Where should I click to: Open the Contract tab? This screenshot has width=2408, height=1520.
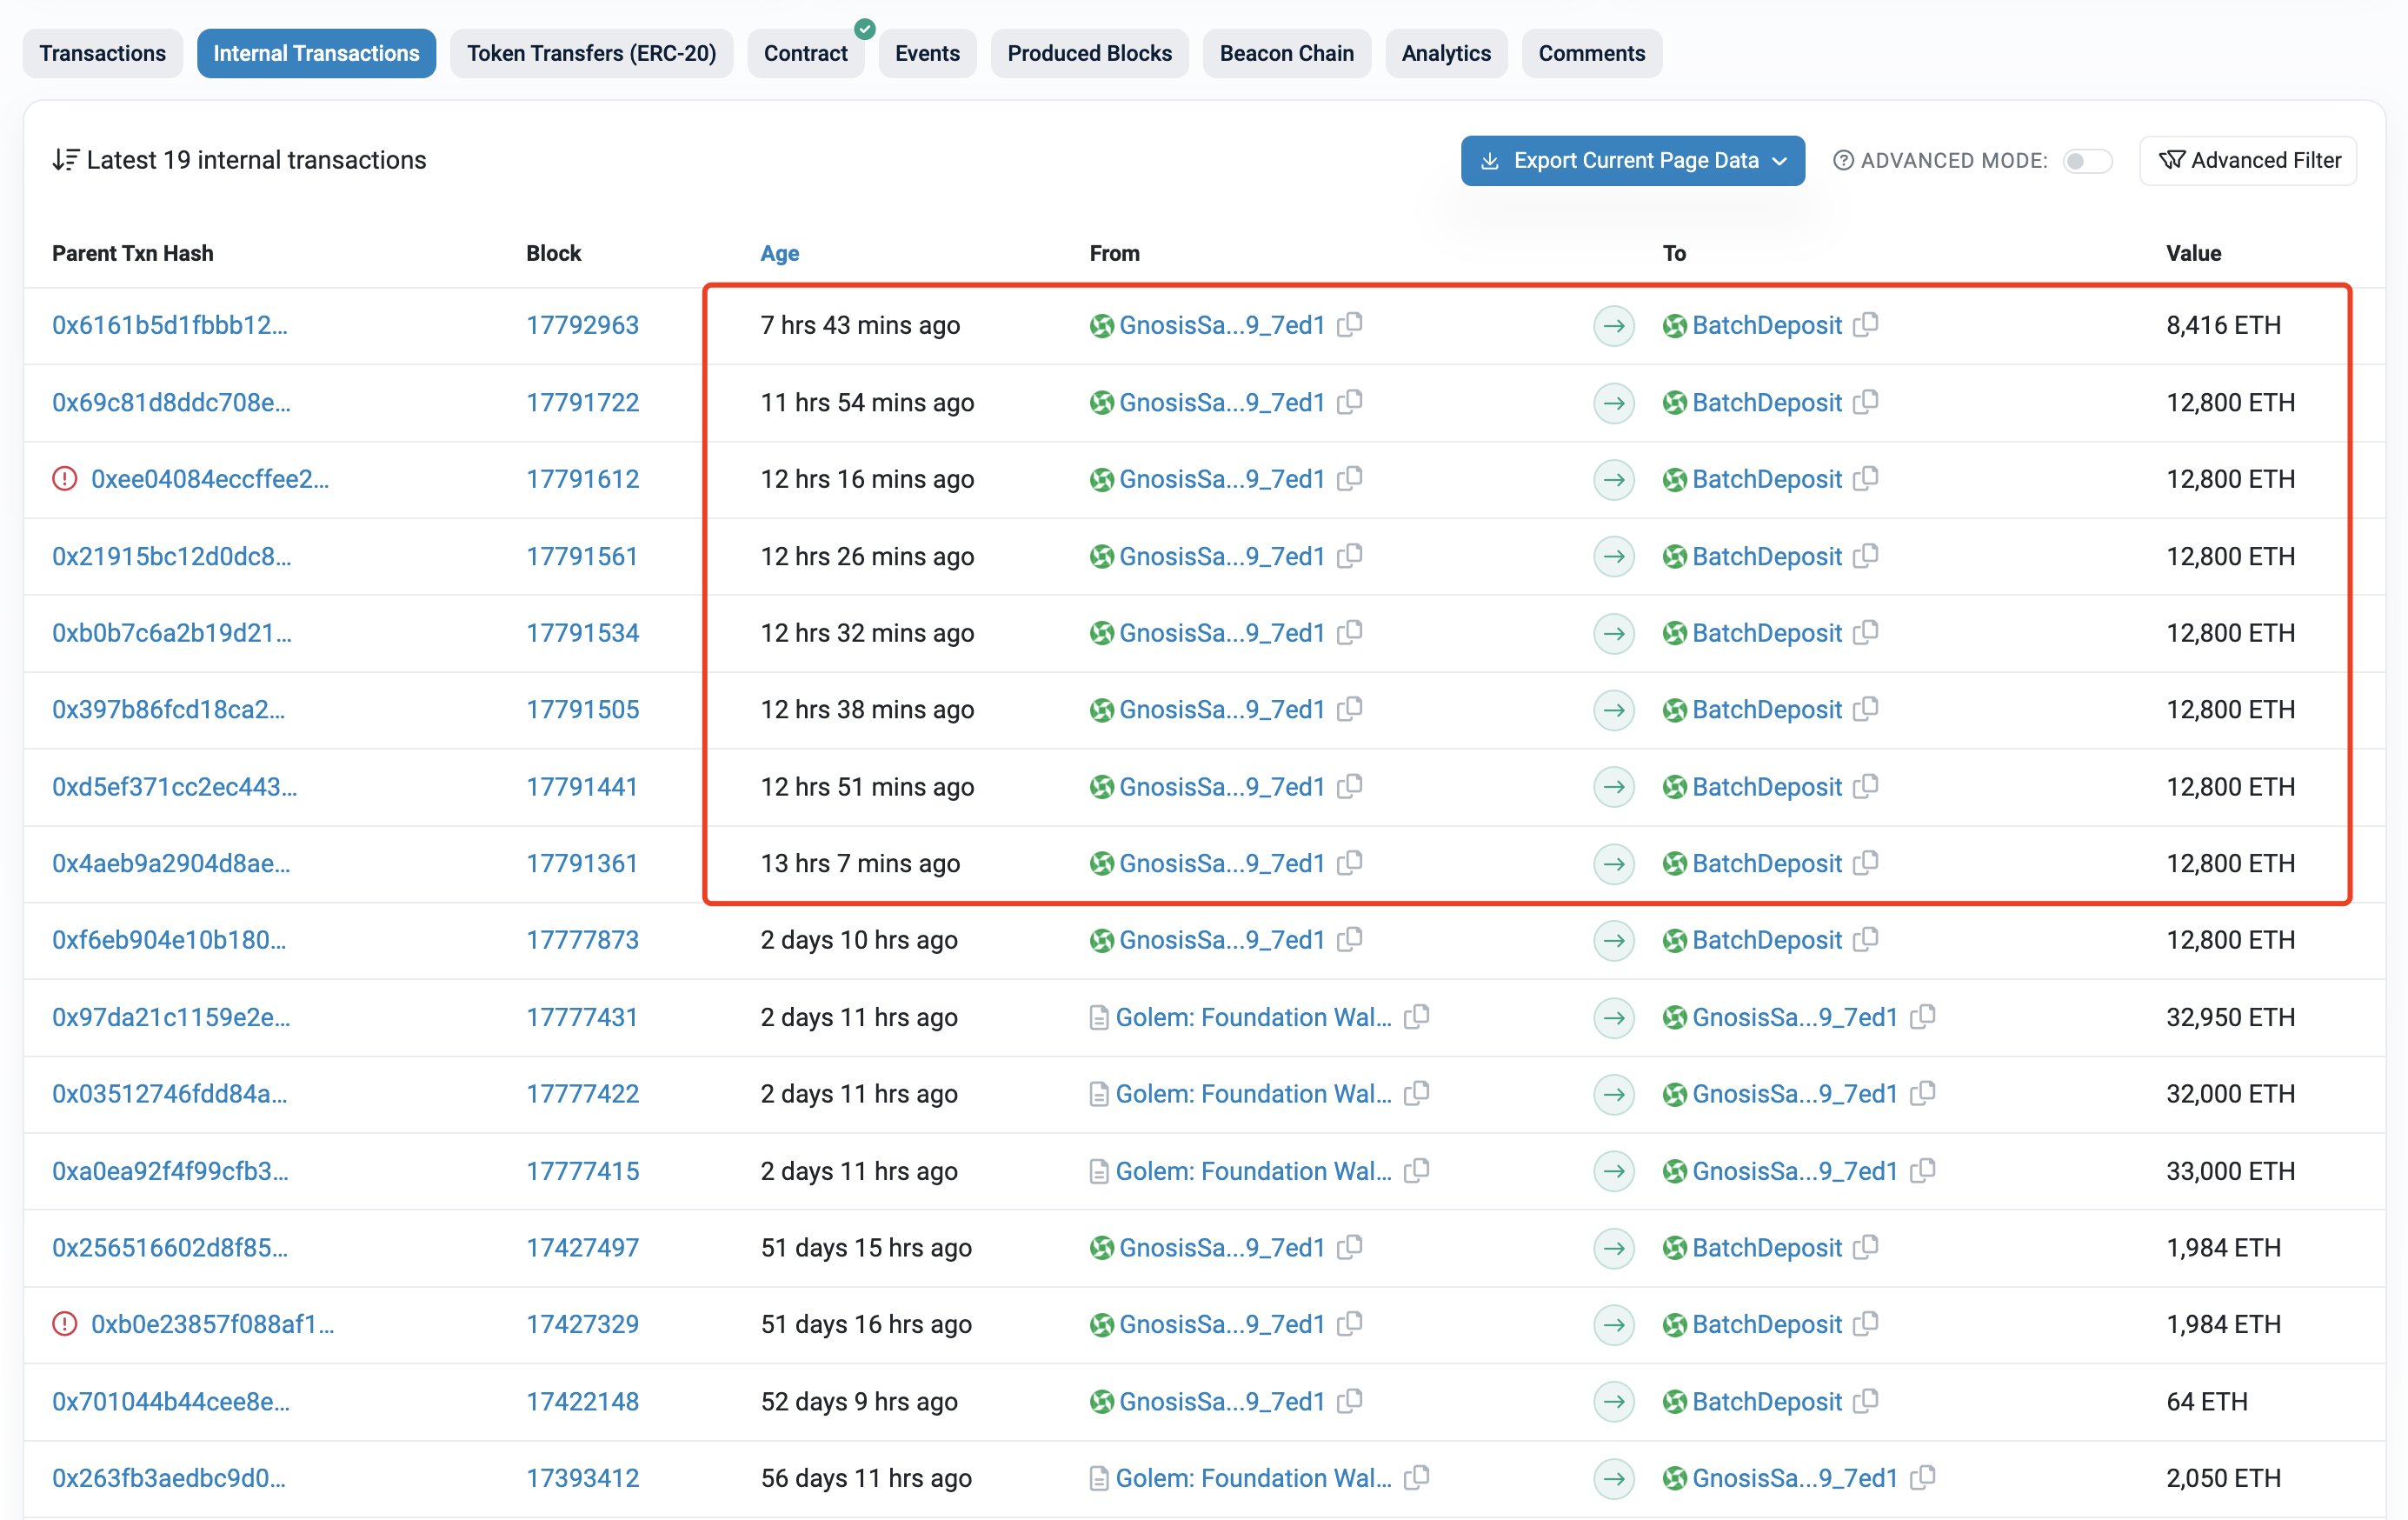point(805,53)
